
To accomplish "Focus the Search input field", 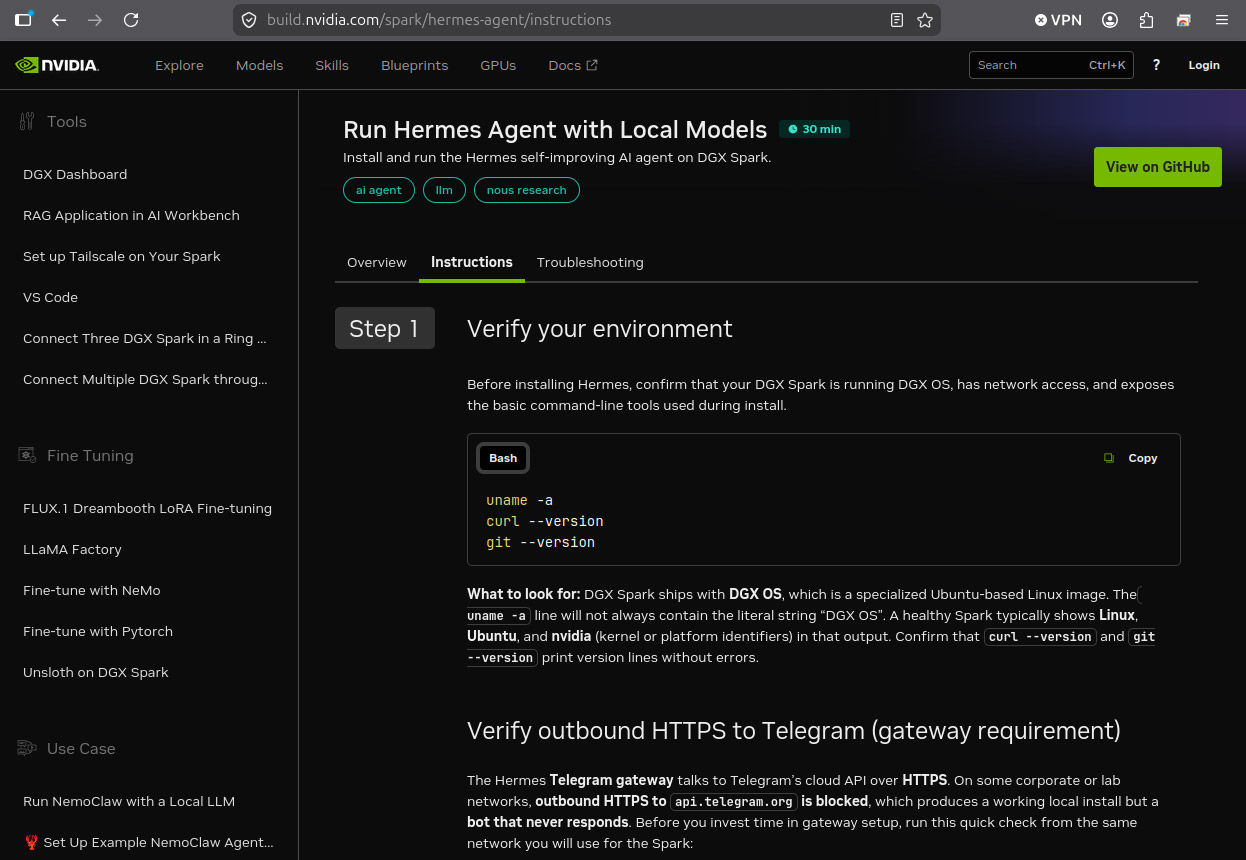I will (x=1051, y=65).
